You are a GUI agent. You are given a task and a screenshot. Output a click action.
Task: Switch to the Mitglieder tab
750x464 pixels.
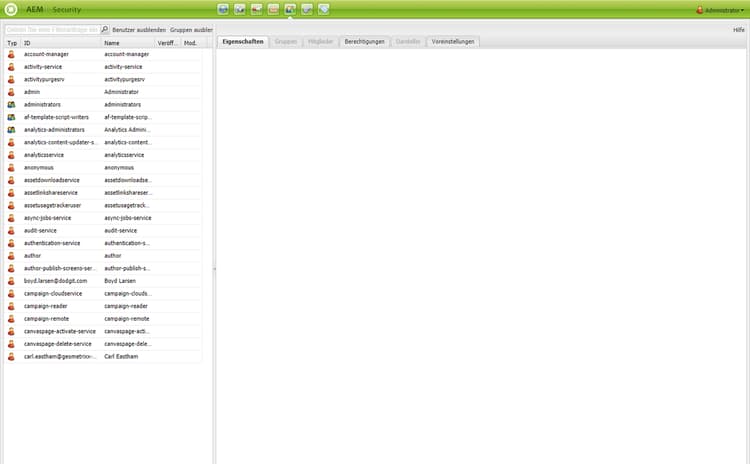click(x=320, y=42)
